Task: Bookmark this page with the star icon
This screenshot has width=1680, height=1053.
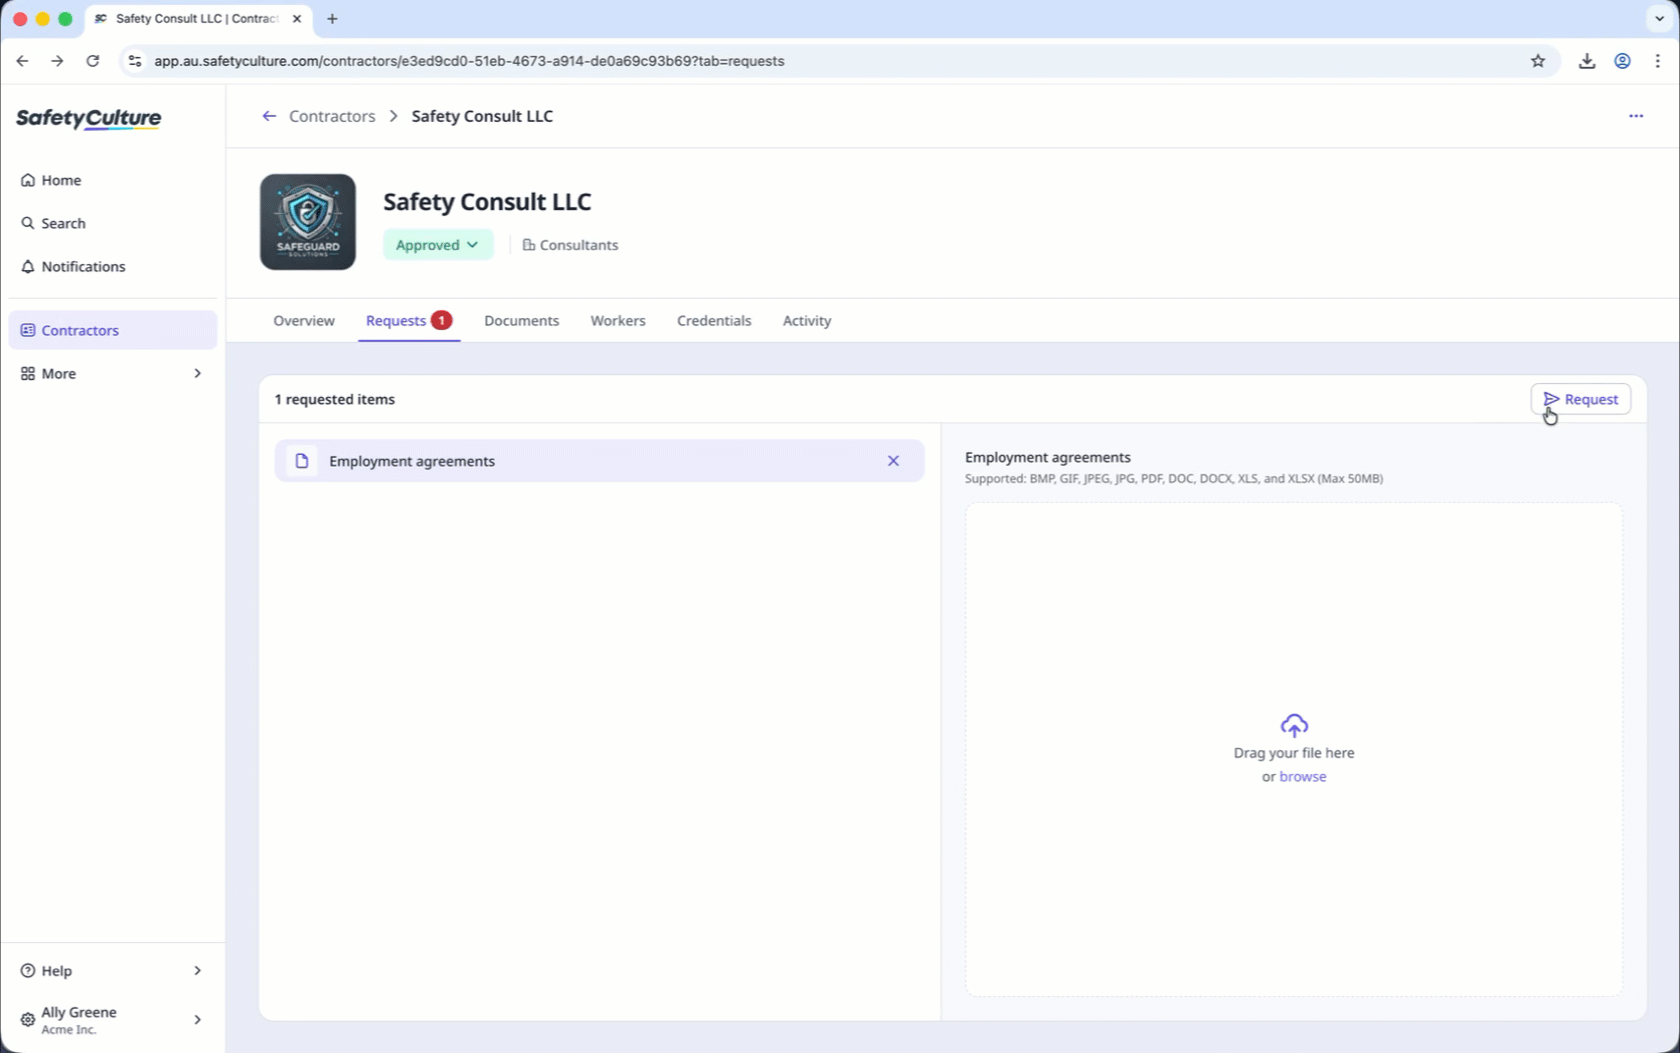Action: coord(1538,61)
